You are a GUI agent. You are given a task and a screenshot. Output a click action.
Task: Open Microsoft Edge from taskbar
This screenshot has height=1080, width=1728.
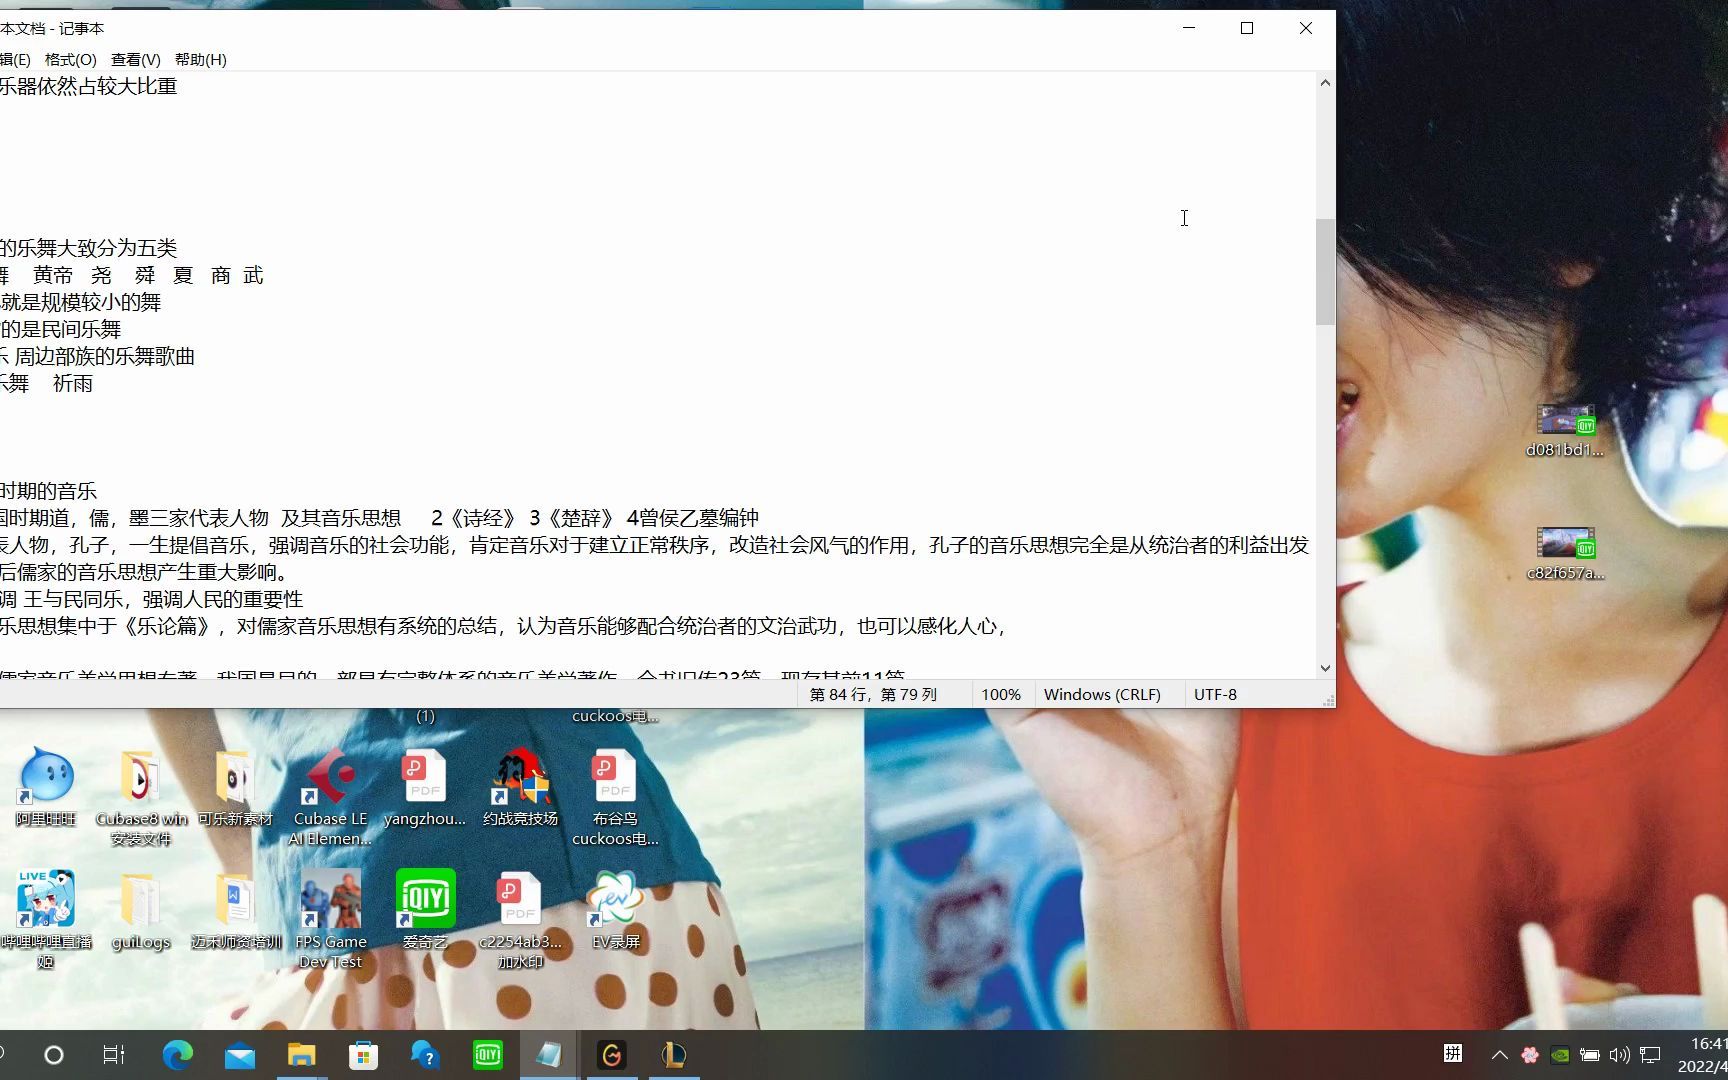(178, 1055)
